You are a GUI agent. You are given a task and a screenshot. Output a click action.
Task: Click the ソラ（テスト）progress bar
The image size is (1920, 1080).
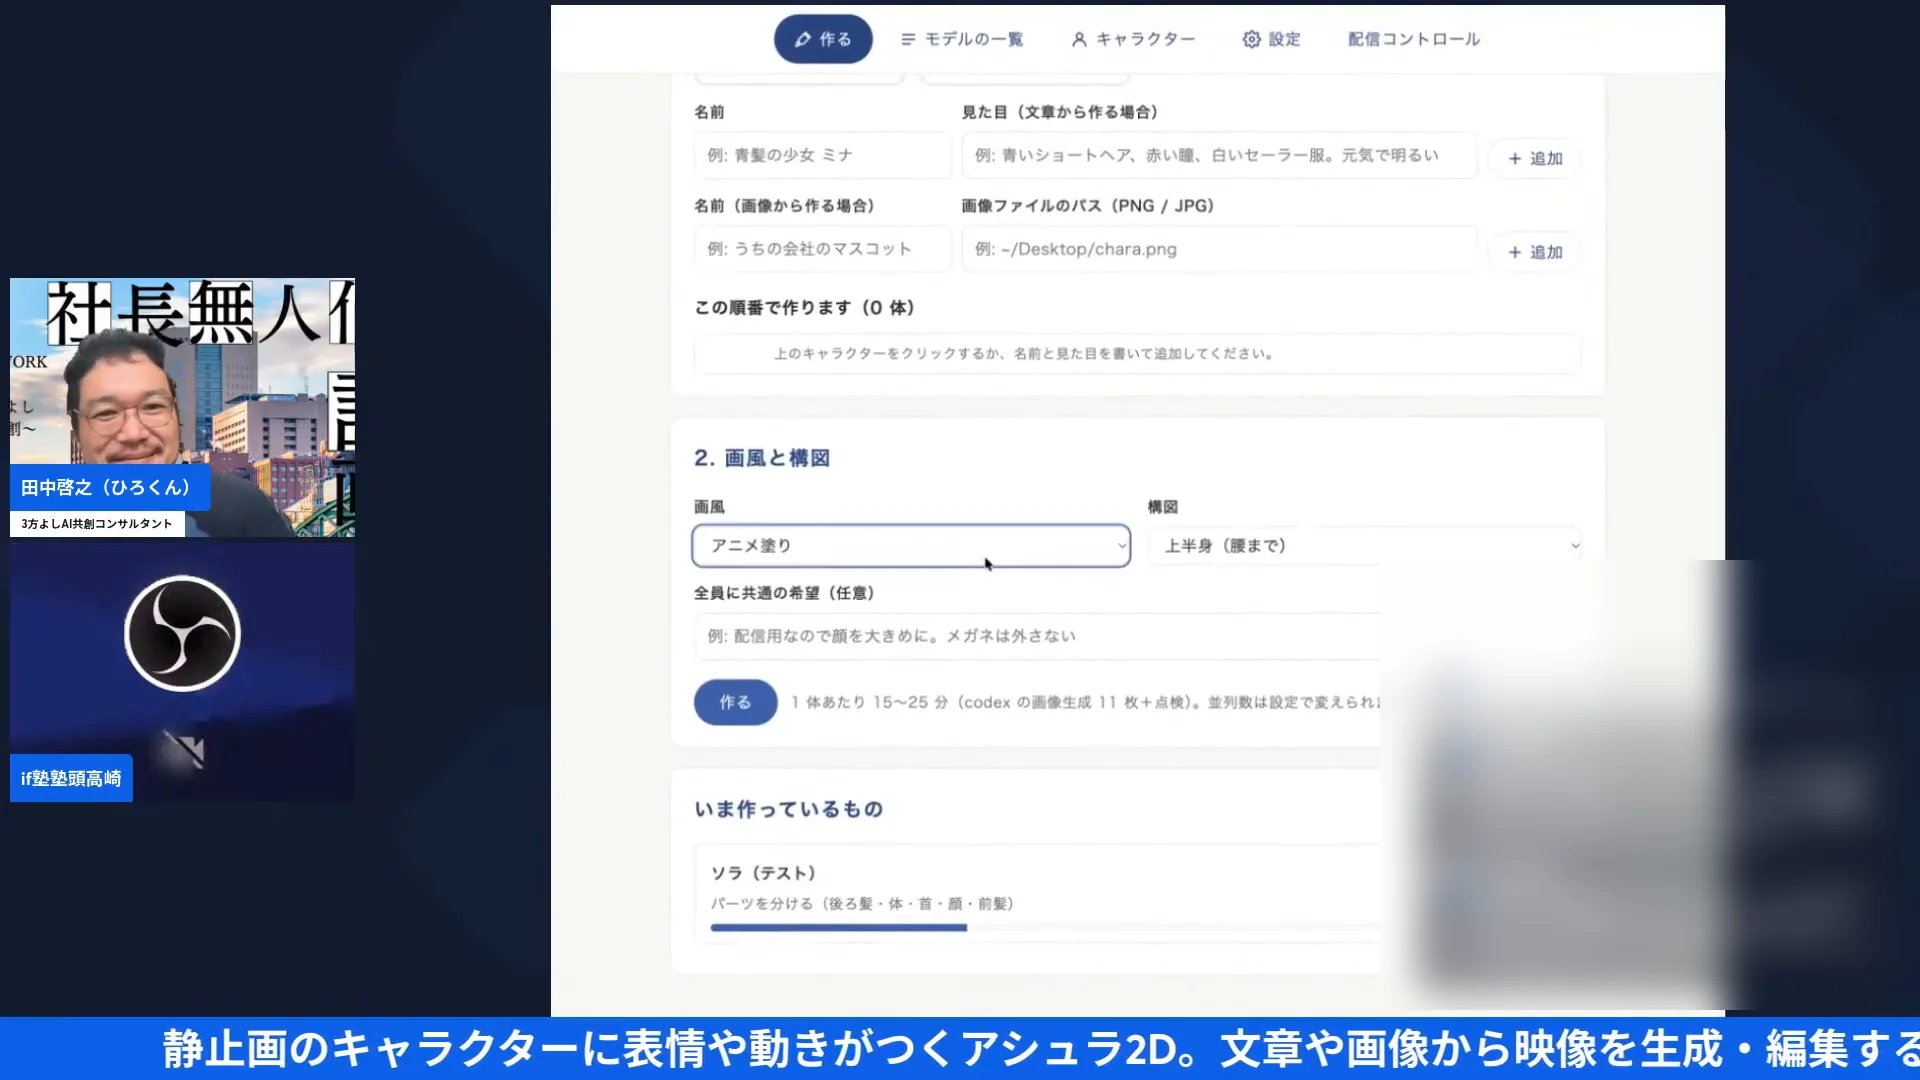coord(1045,928)
